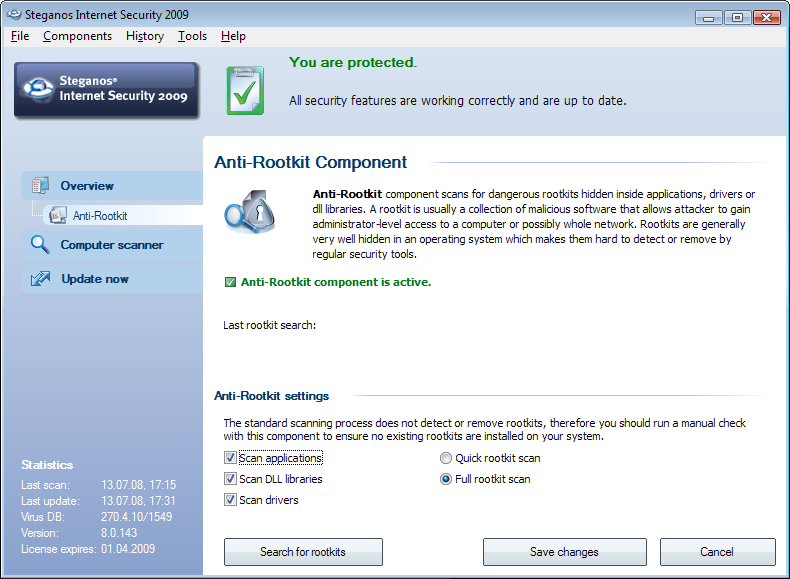Click the Update now arrow icon
Viewport: 790px width, 579px height.
tap(40, 278)
